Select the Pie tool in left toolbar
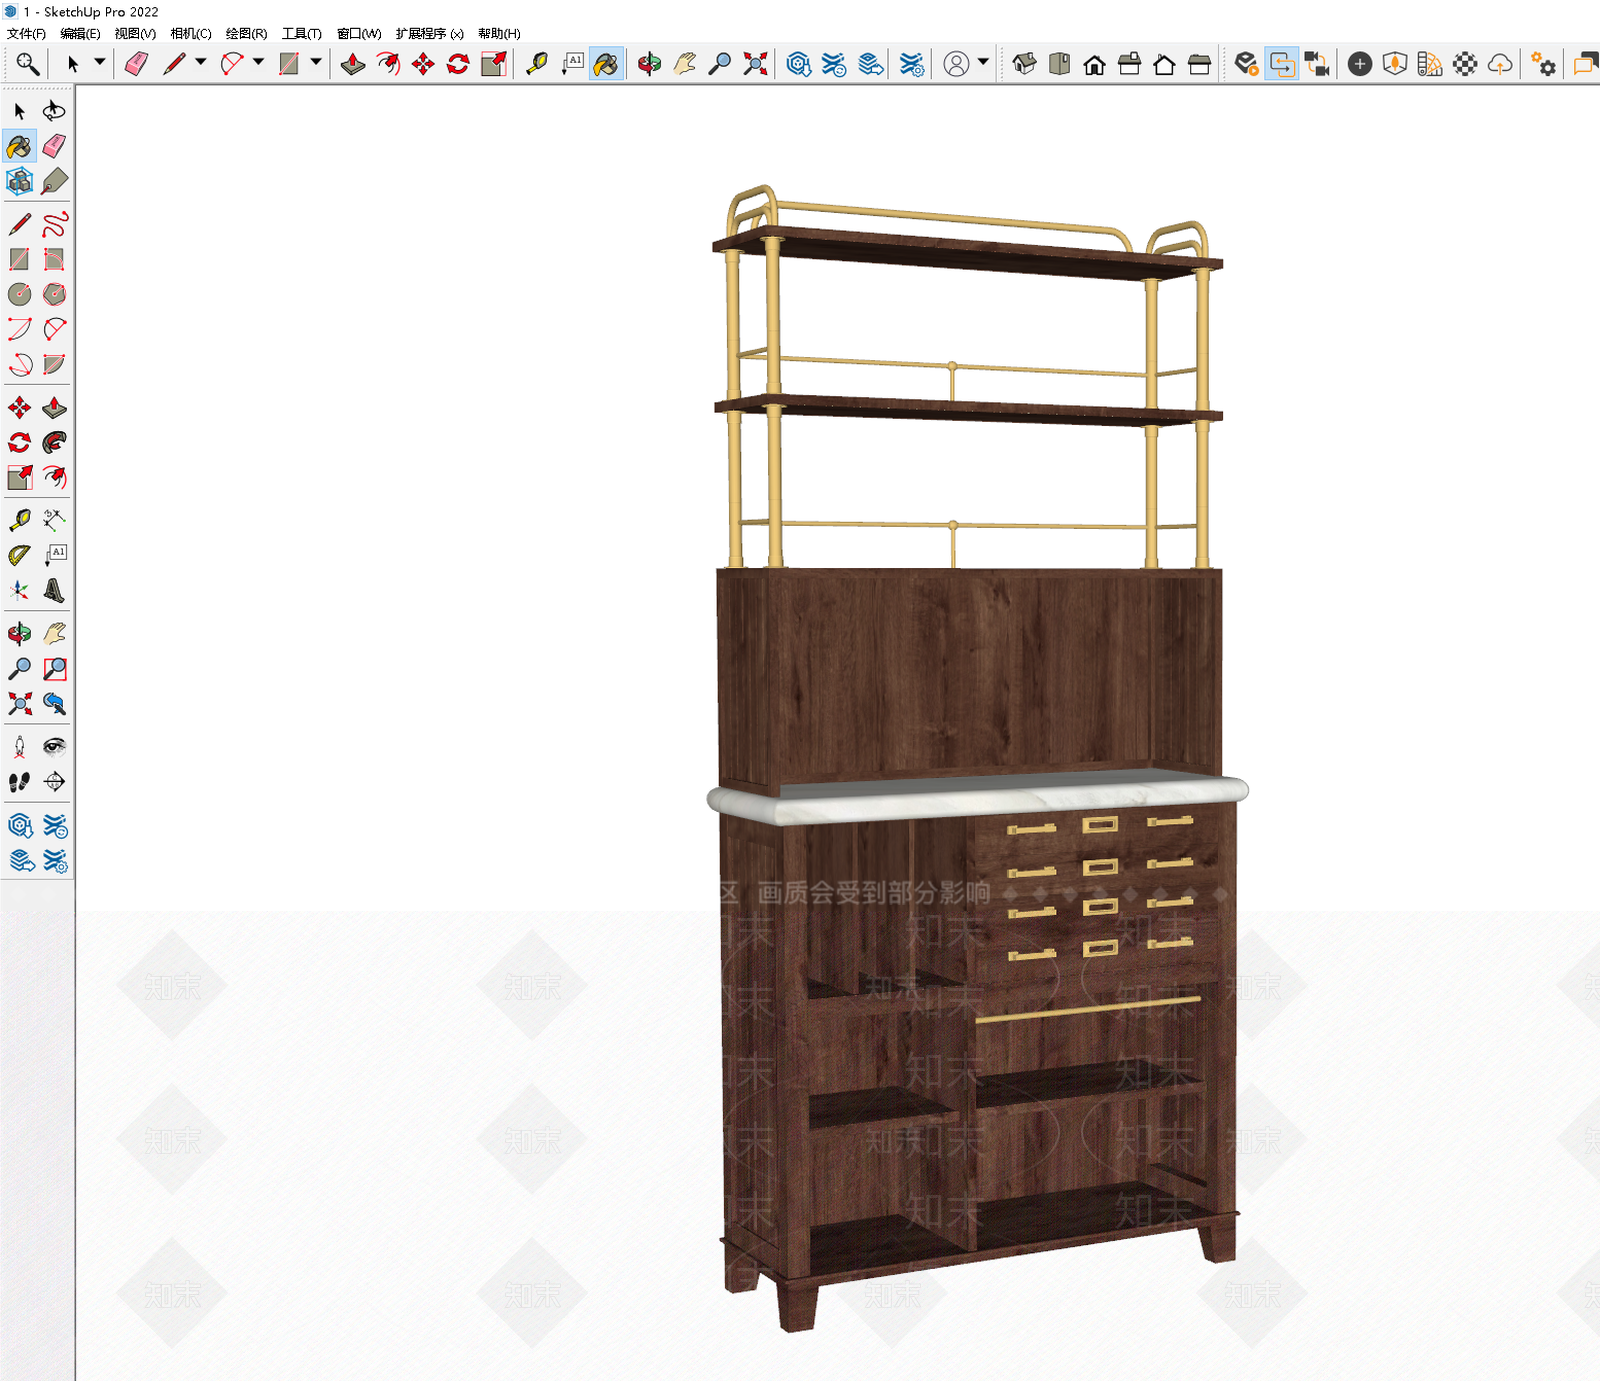 54,364
